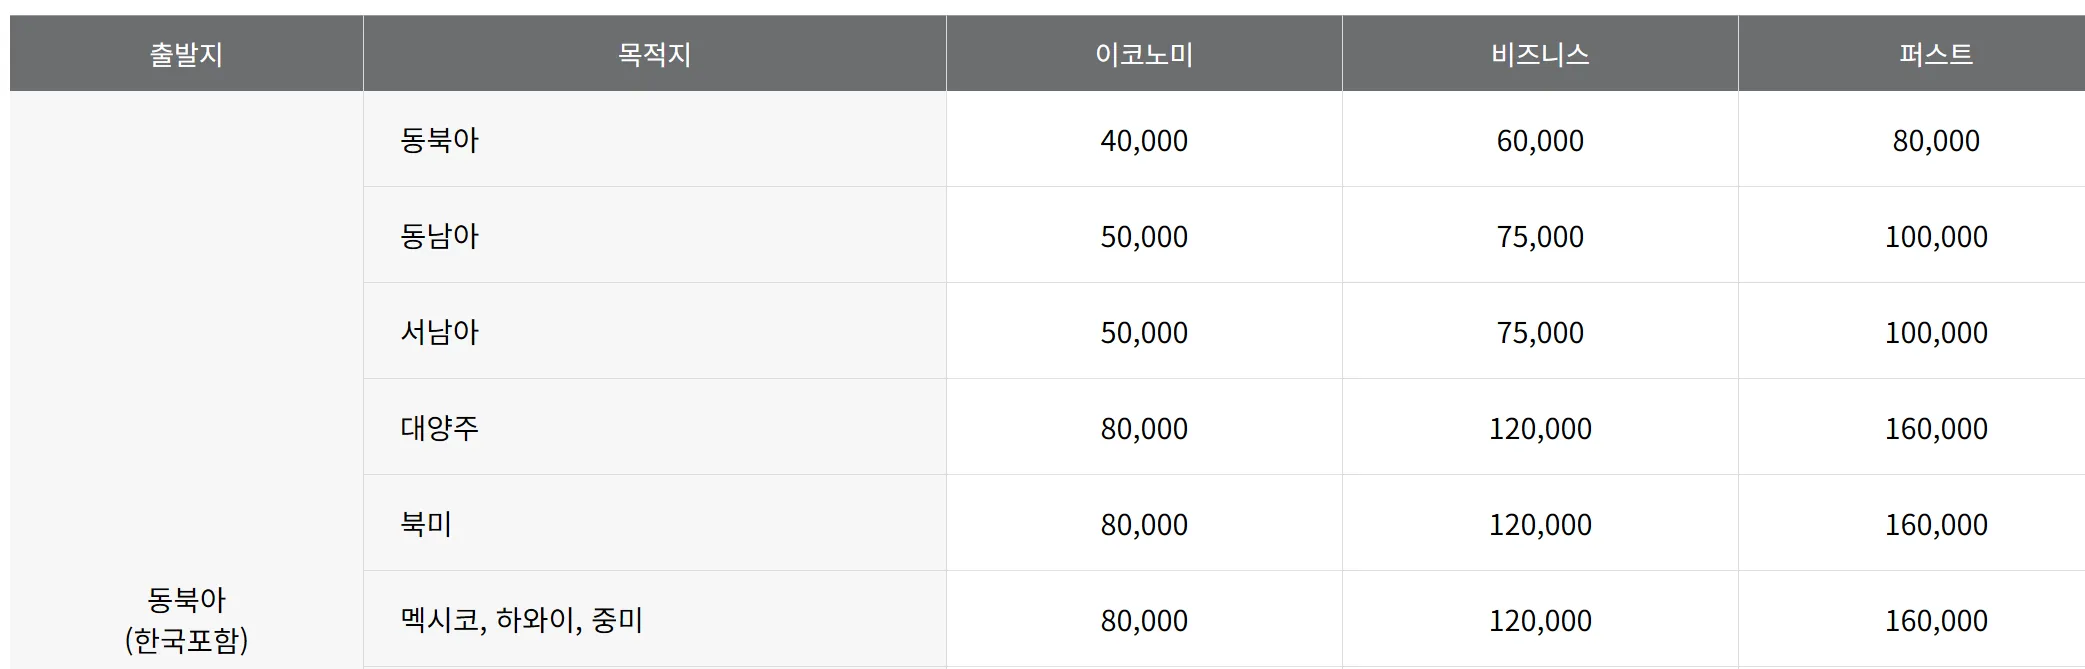Click the 80,000 first class value for 동북아
Image resolution: width=2085 pixels, height=669 pixels.
pyautogui.click(x=1936, y=141)
